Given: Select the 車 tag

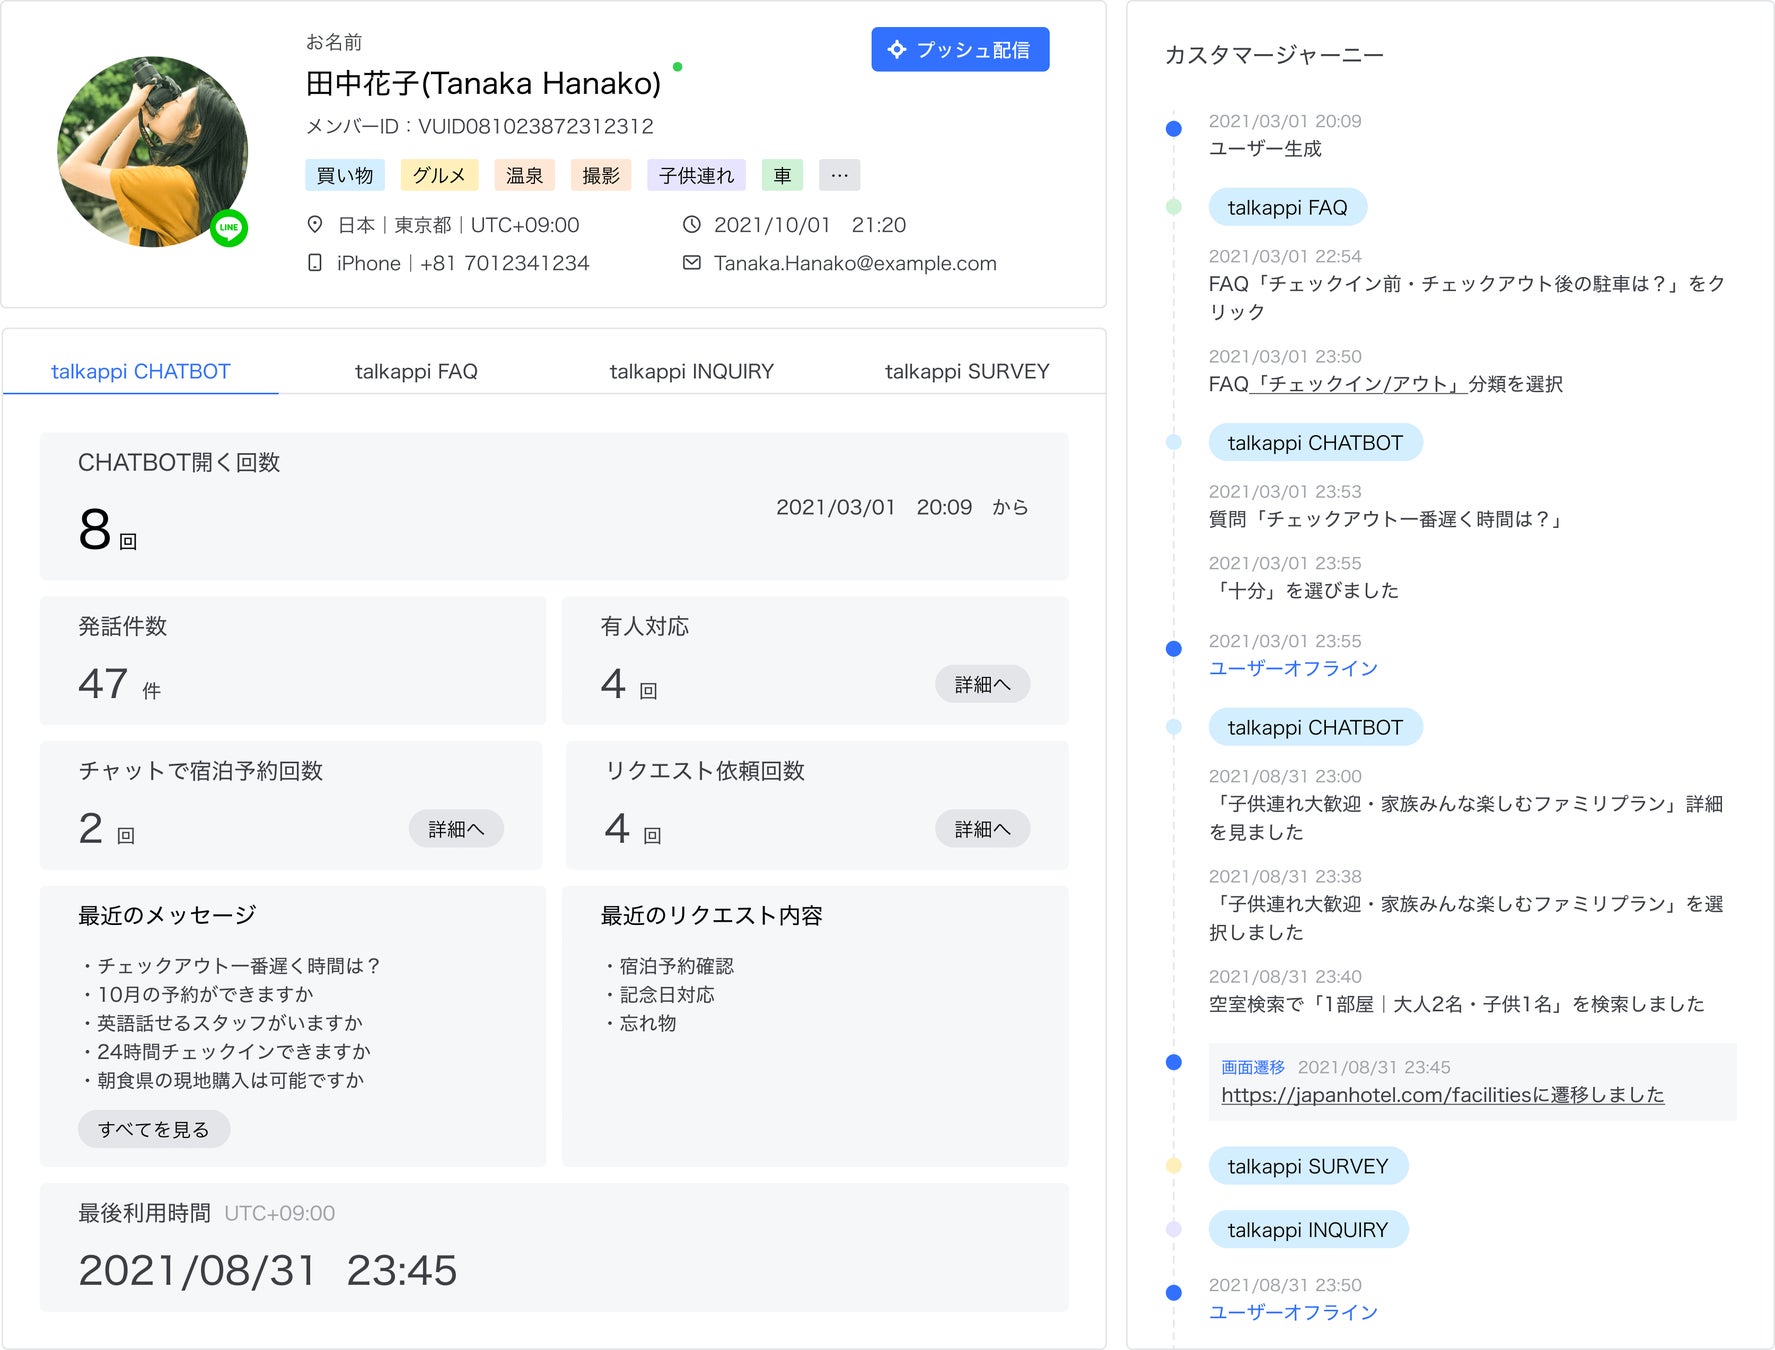Looking at the screenshot, I should coord(782,175).
